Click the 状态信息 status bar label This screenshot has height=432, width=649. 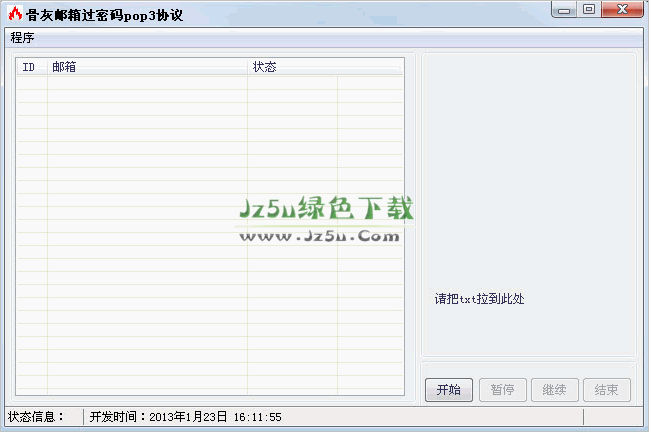pos(36,417)
